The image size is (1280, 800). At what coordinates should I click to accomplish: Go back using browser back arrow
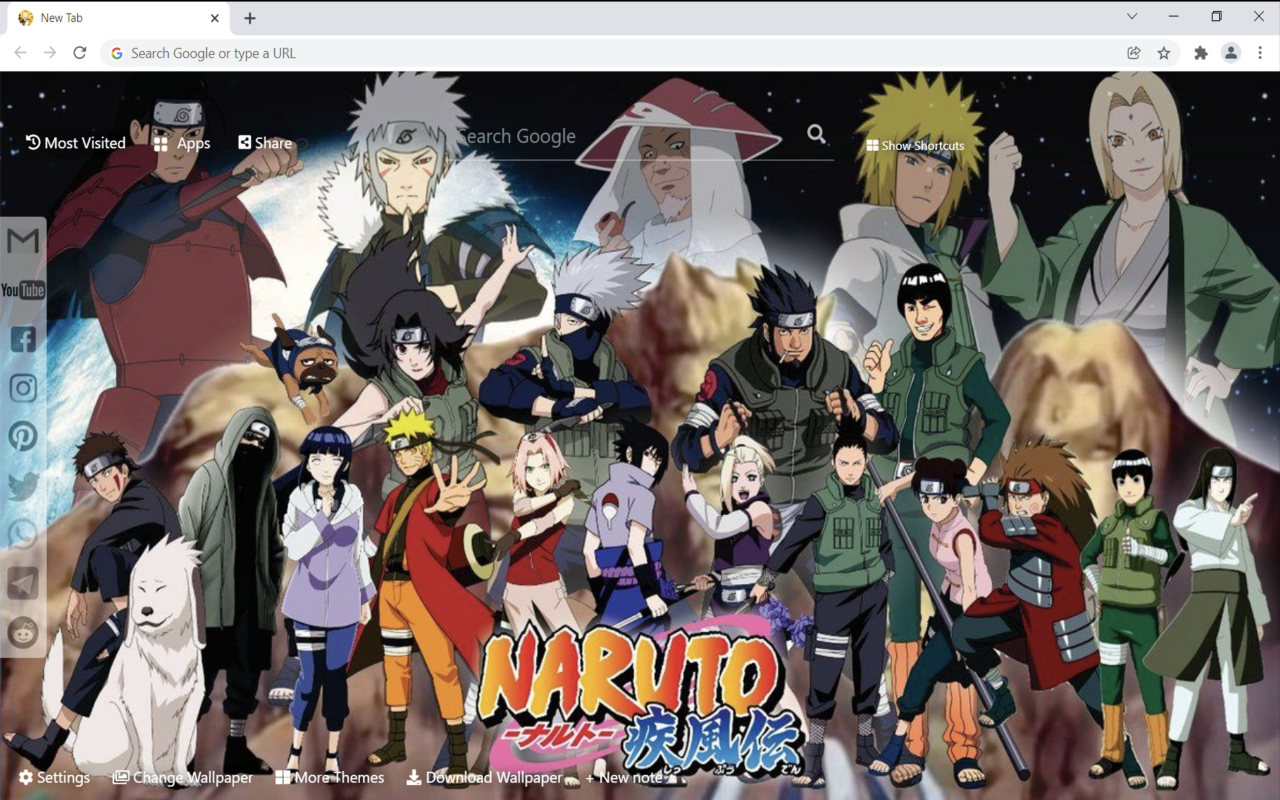pos(20,53)
